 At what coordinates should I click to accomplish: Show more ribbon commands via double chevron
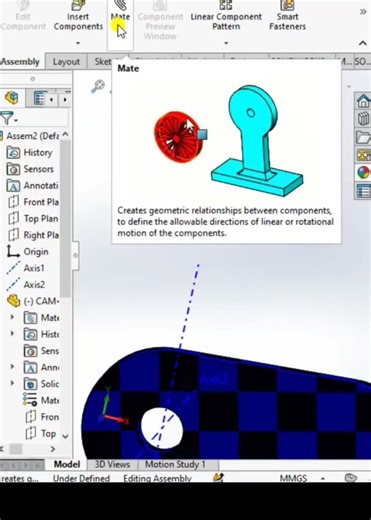363,12
